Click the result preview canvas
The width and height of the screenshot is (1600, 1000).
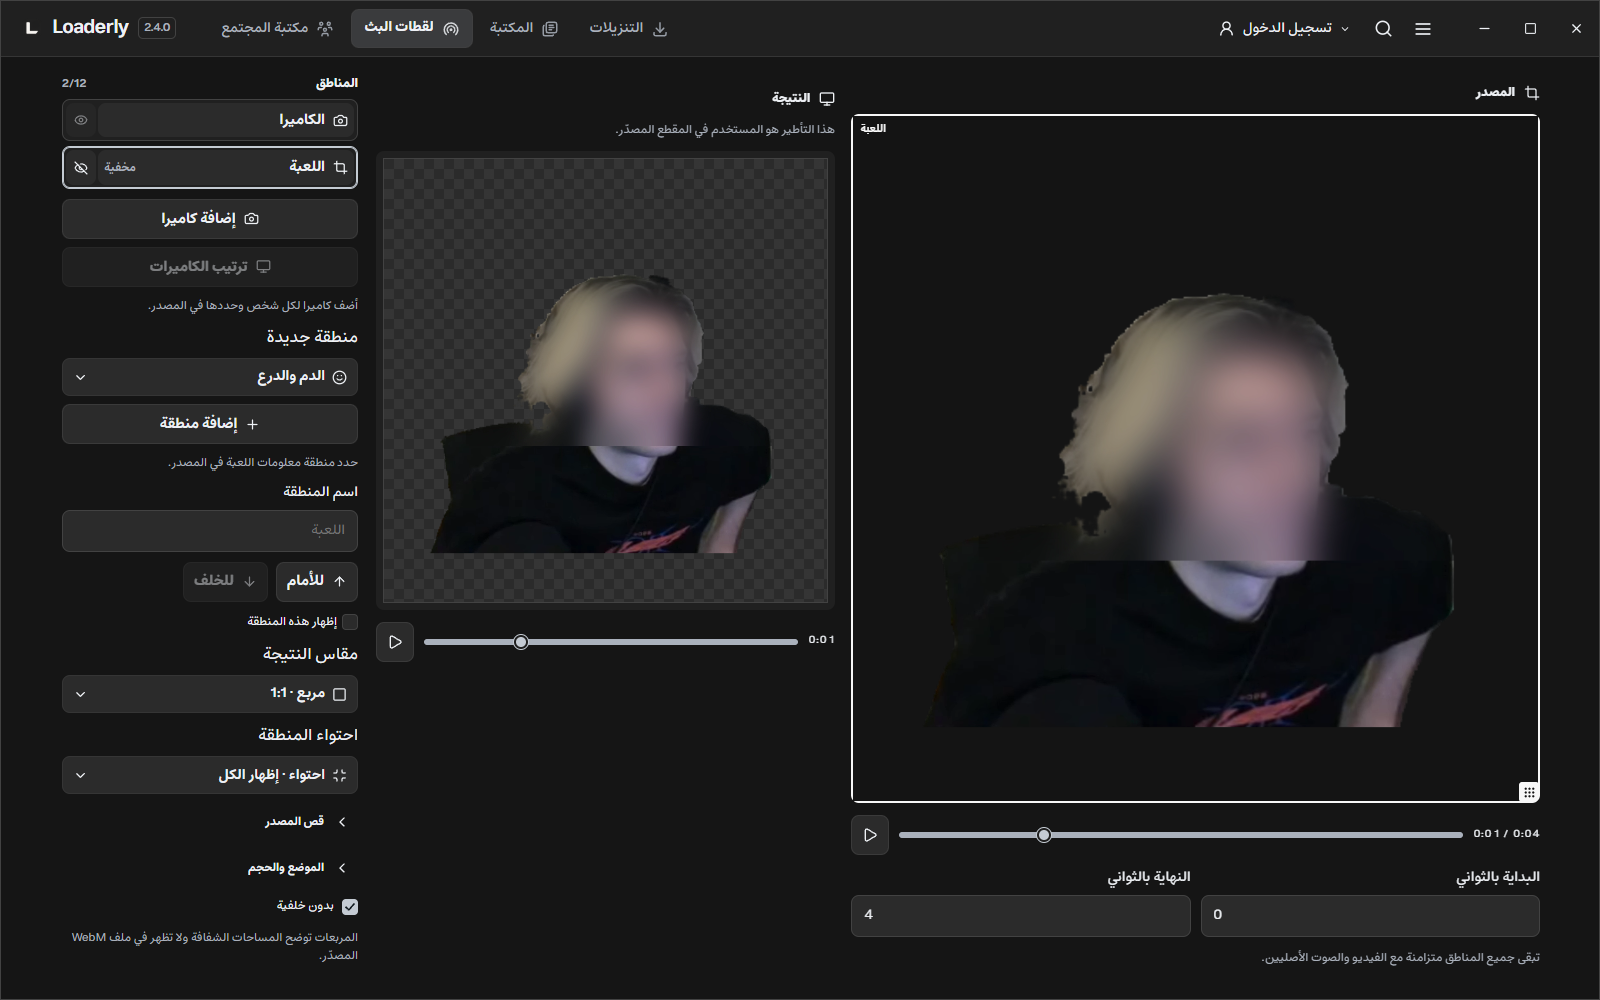[605, 380]
